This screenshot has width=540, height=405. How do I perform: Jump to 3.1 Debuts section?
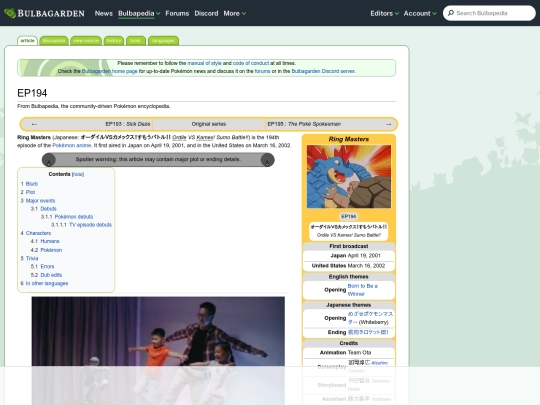48,209
